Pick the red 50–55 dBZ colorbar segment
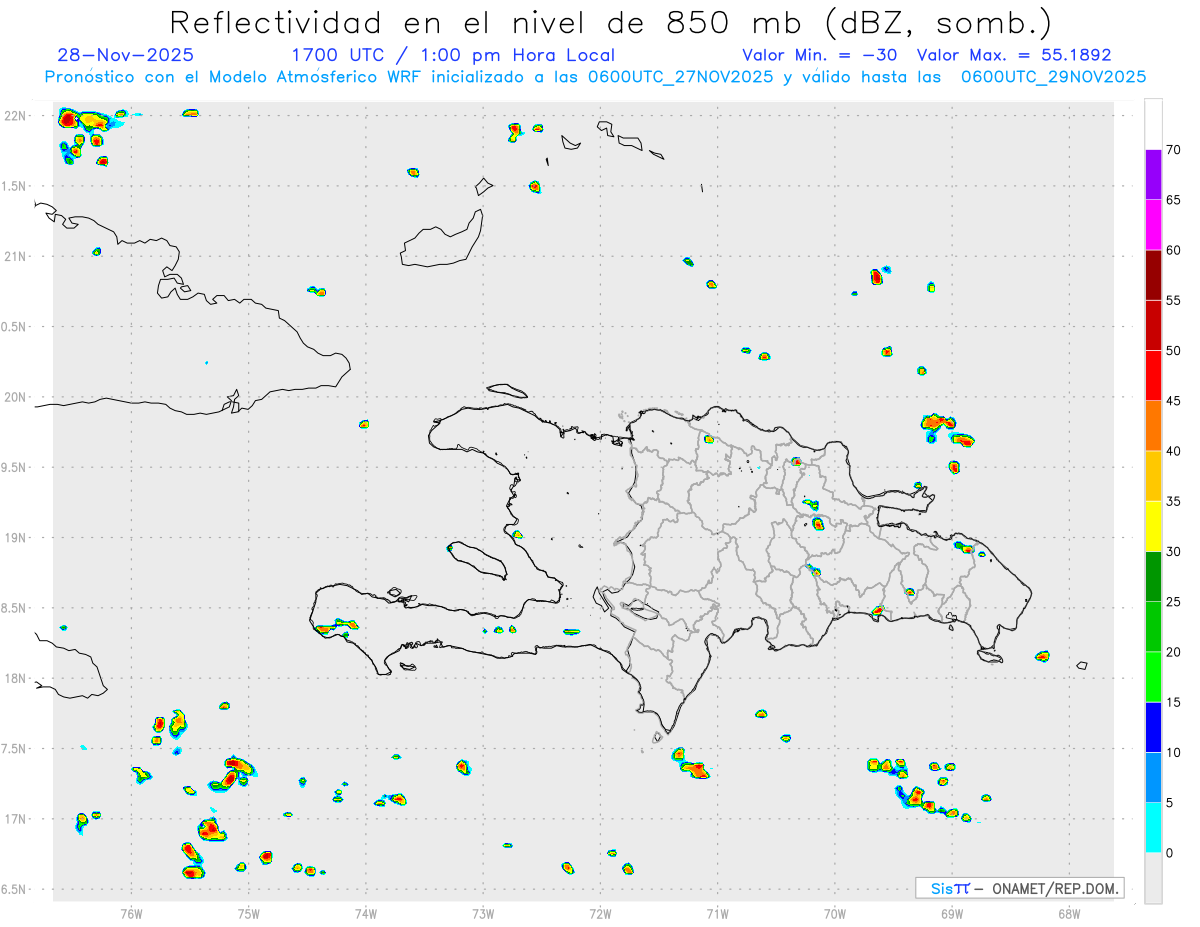 [x=1153, y=326]
